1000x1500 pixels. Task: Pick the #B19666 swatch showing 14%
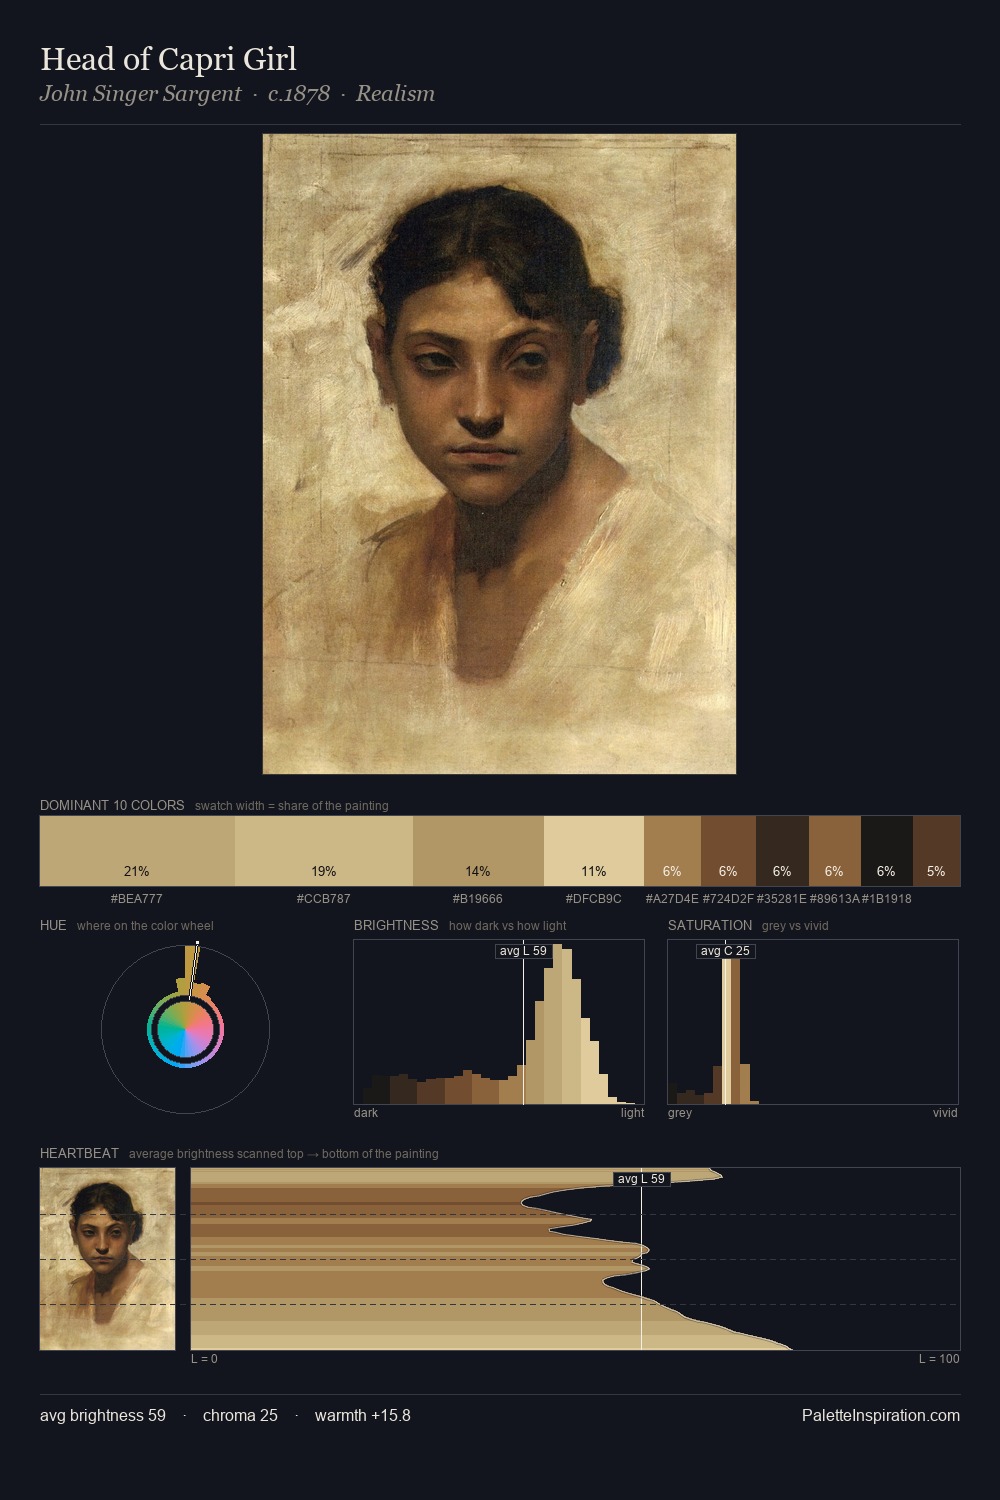point(478,851)
